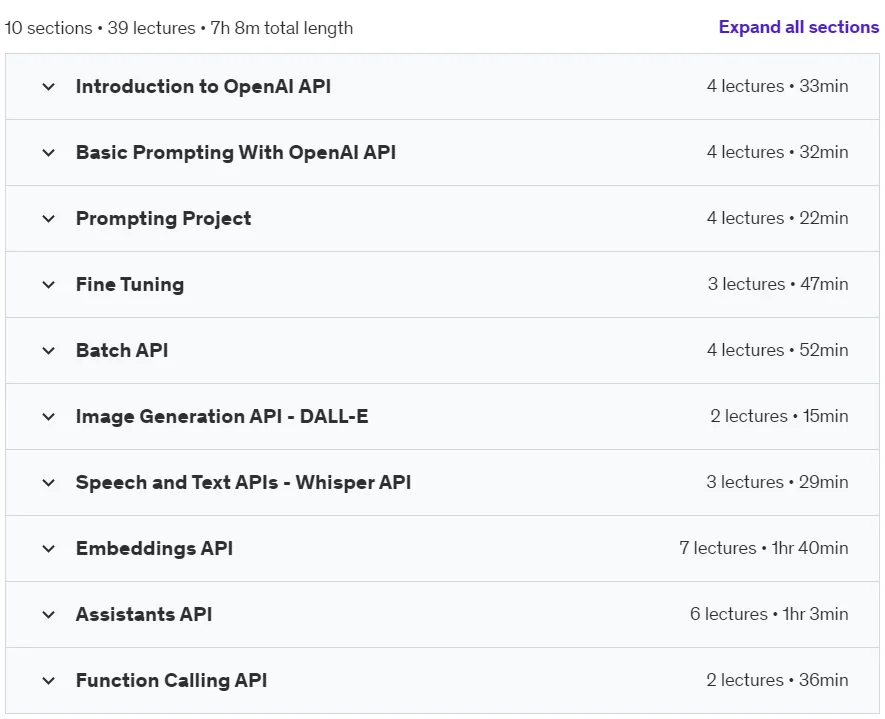Screen dimensions: 885x719
Task: Expand chevron beside Embeddings API
Action: click(x=49, y=549)
